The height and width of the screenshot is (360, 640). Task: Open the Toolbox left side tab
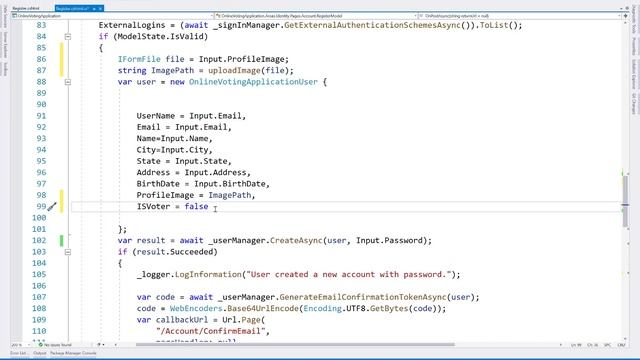5,69
